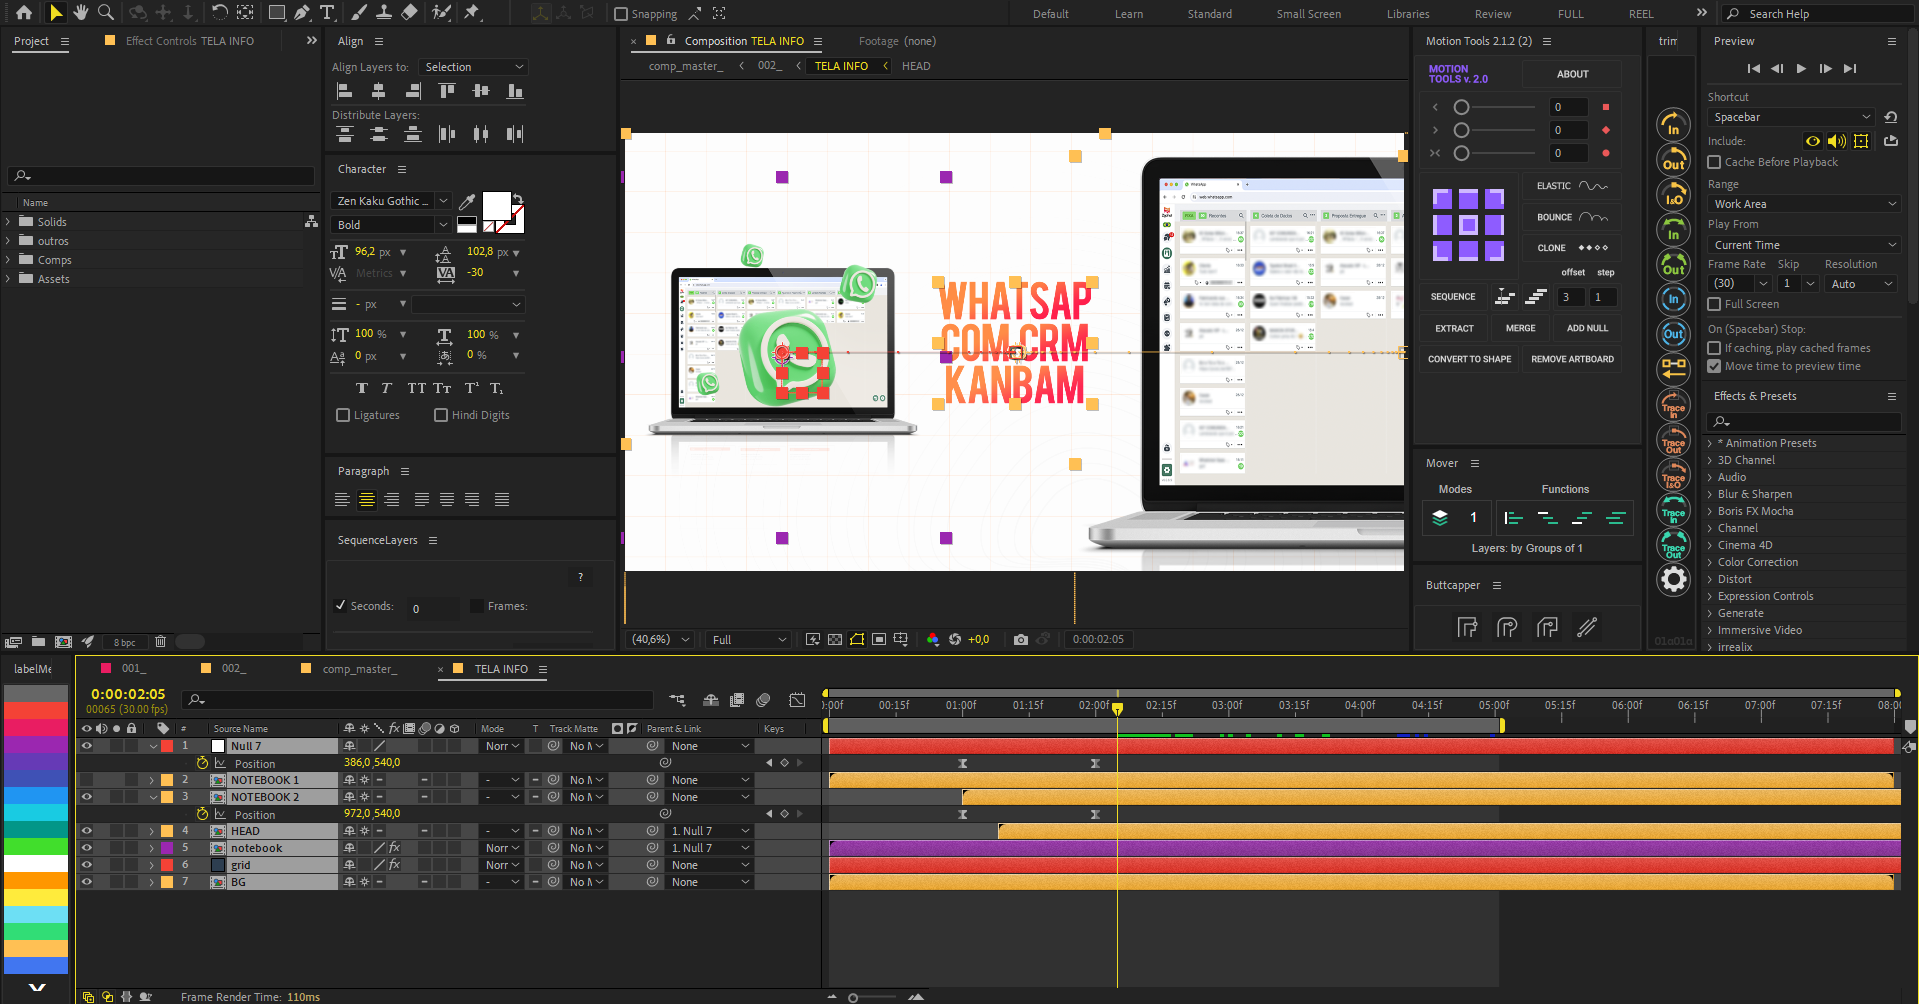Enable the Hindi Digits checkbox

[x=441, y=415]
